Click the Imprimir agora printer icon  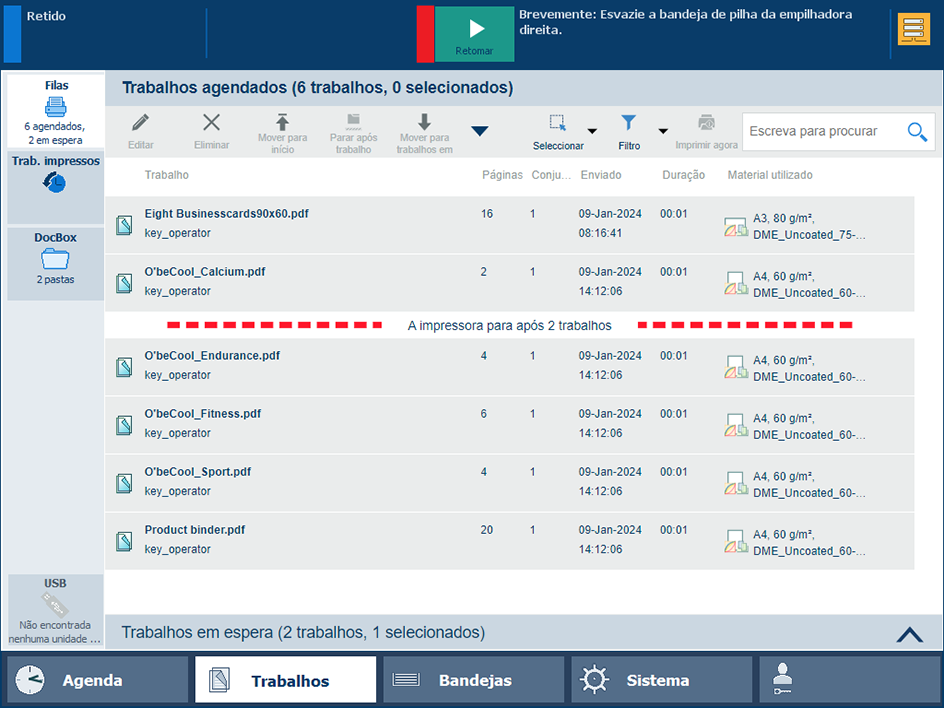point(706,123)
